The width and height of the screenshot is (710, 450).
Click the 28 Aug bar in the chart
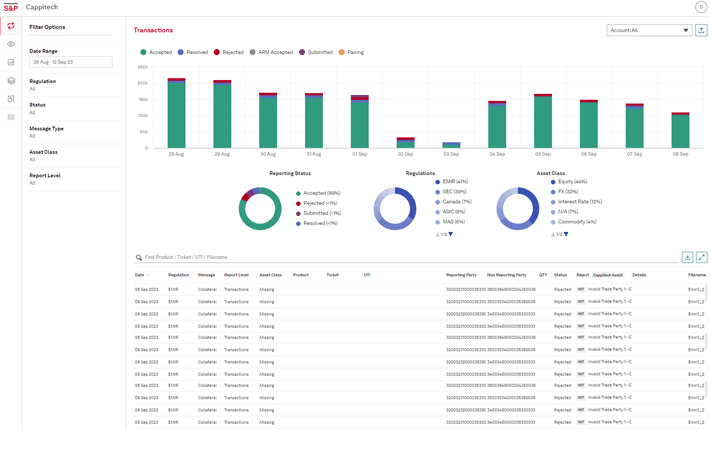(x=176, y=113)
